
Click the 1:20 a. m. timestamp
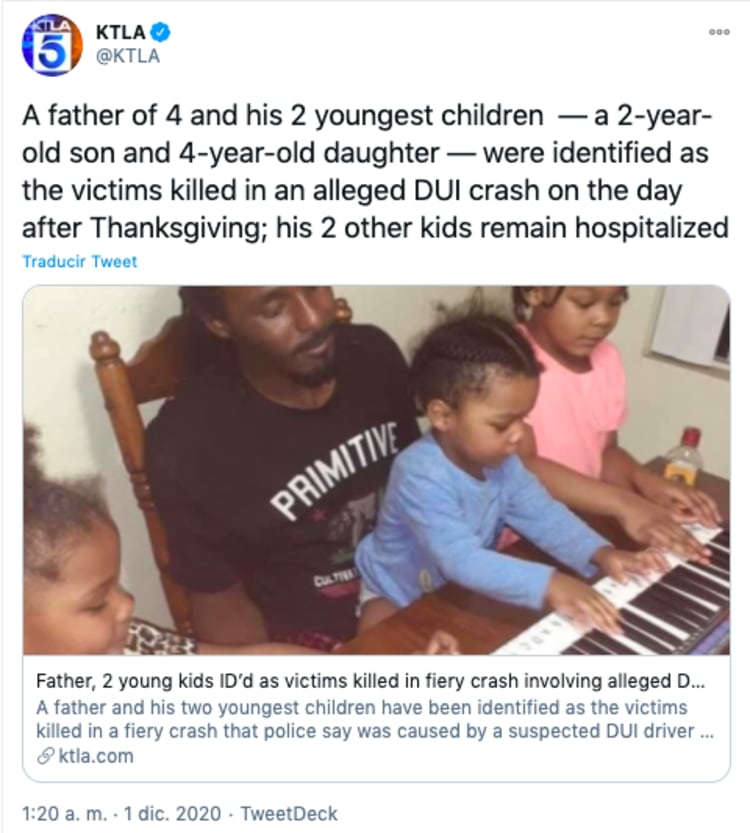[64, 814]
